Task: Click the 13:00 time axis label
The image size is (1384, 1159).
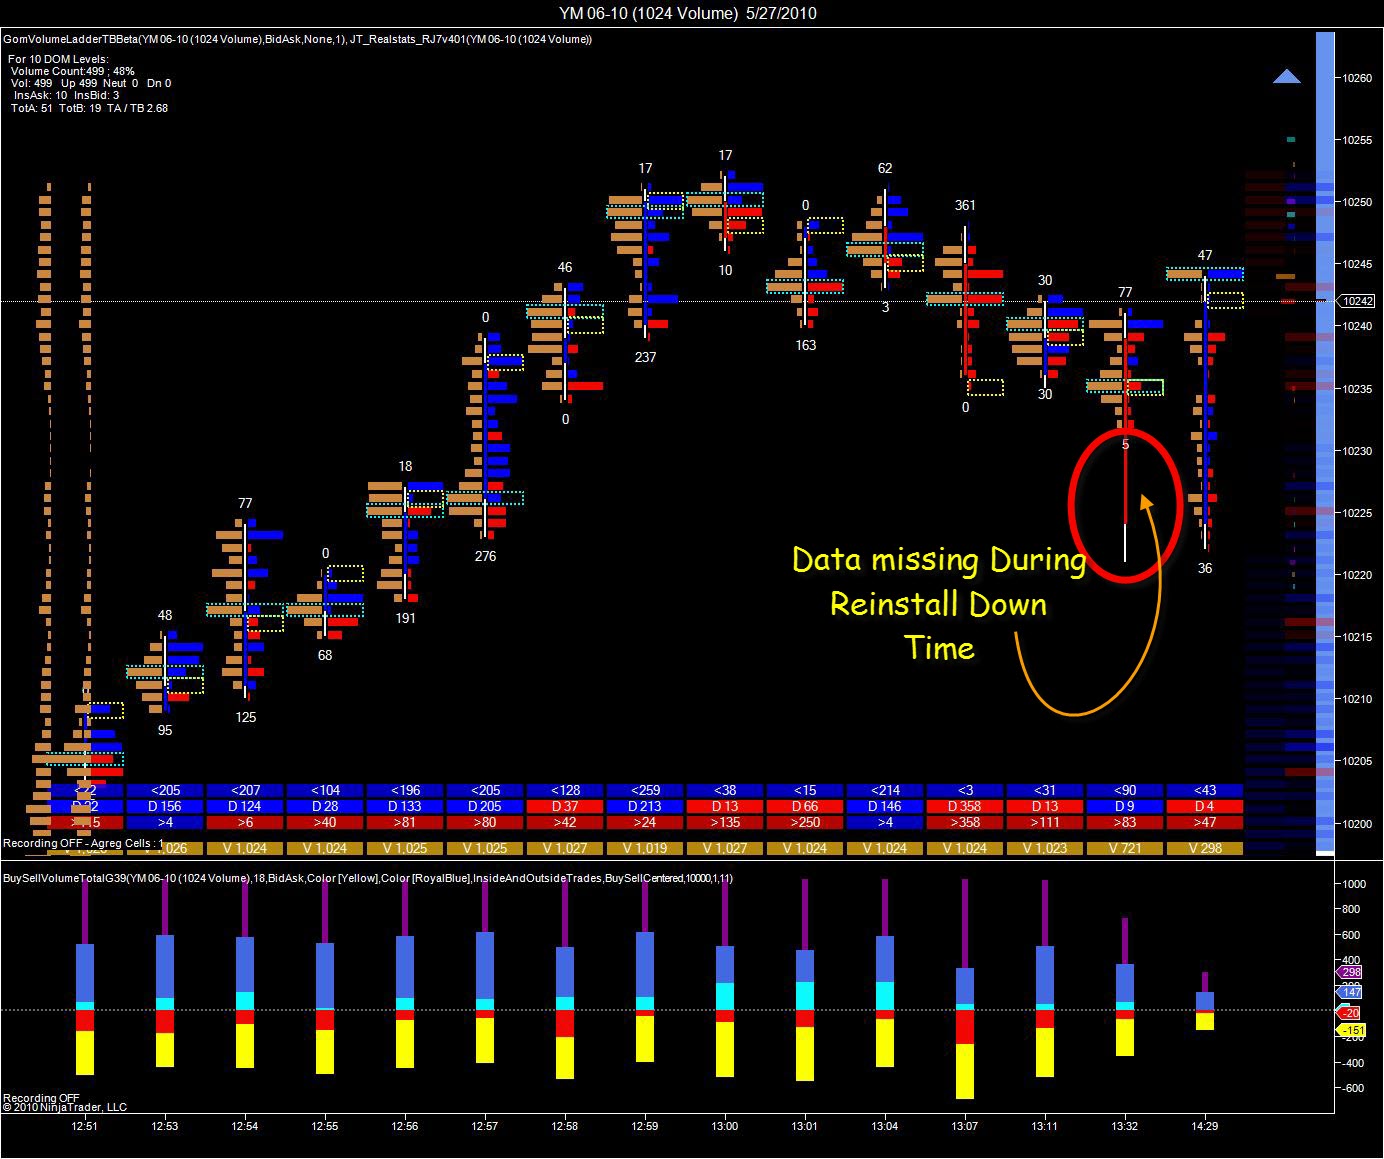Action: point(725,1126)
